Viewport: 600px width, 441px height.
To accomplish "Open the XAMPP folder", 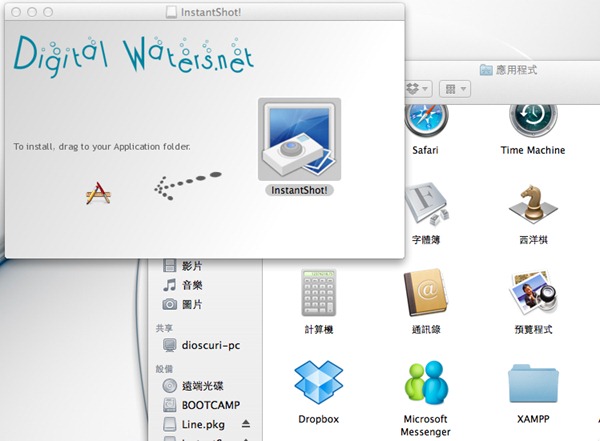I will coord(533,384).
